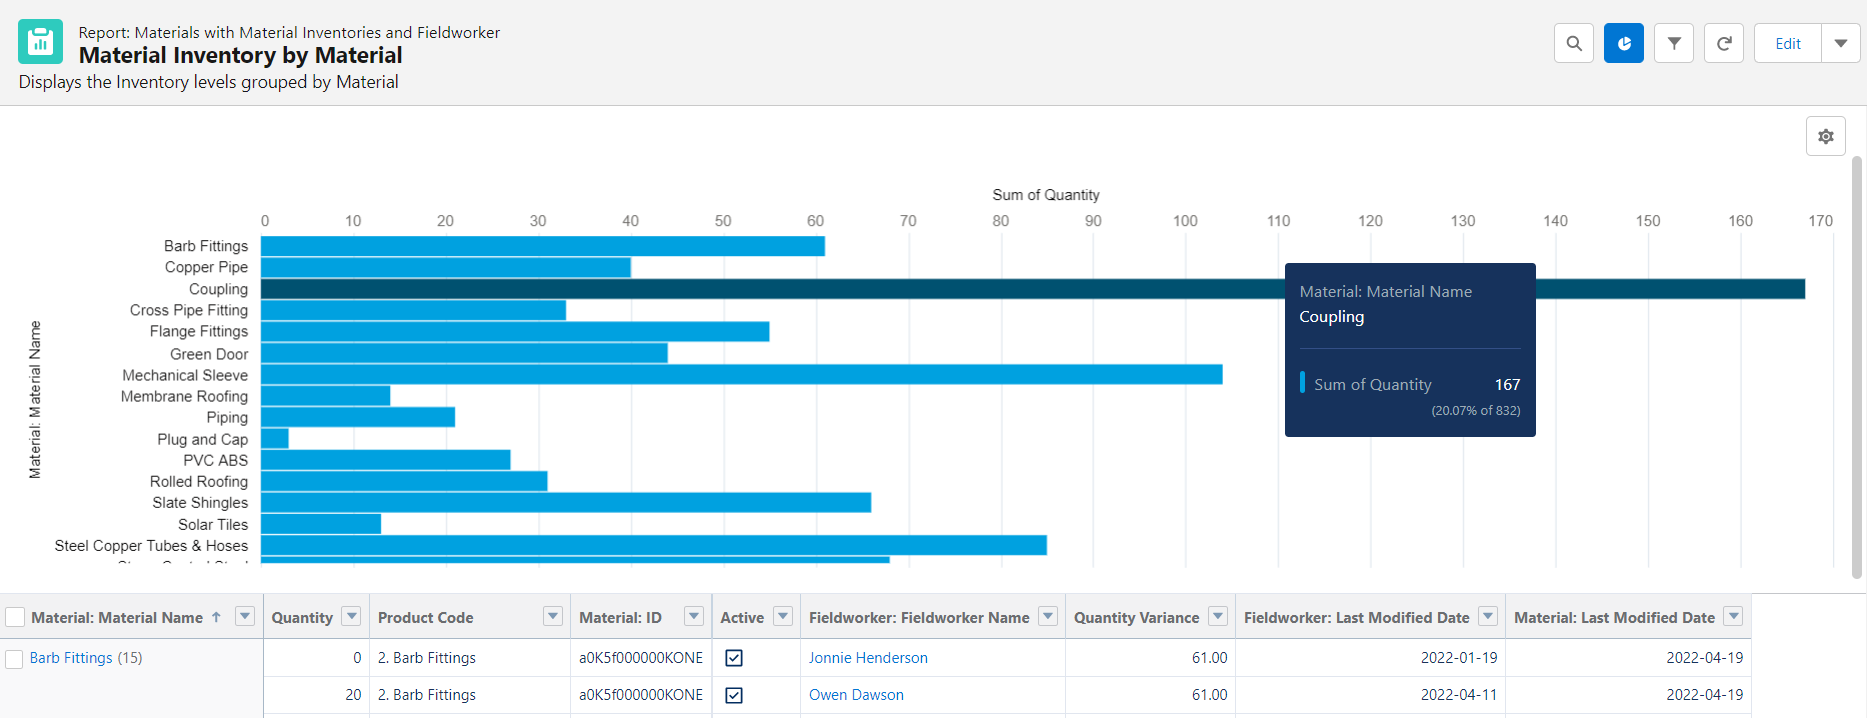This screenshot has width=1867, height=718.
Task: Click sort arrow beside Material Name header
Action: tap(216, 617)
